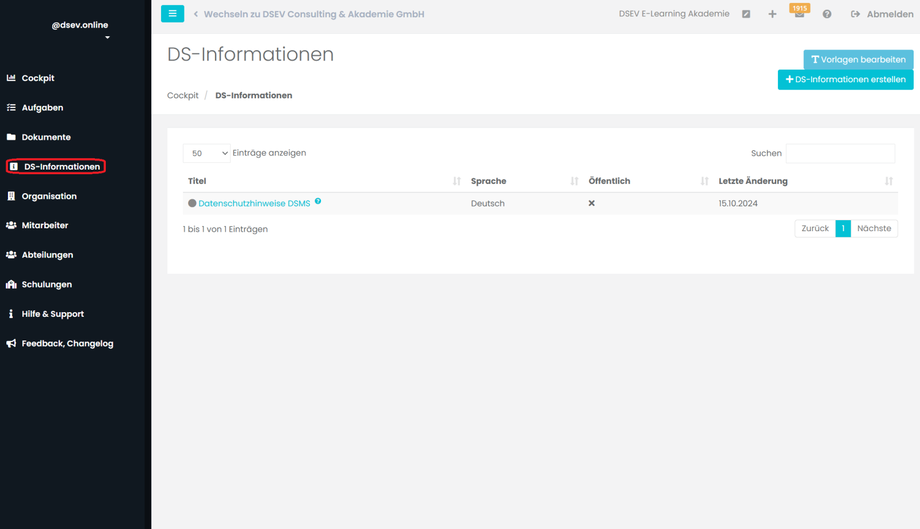Click the Nächste pagination button

874,228
